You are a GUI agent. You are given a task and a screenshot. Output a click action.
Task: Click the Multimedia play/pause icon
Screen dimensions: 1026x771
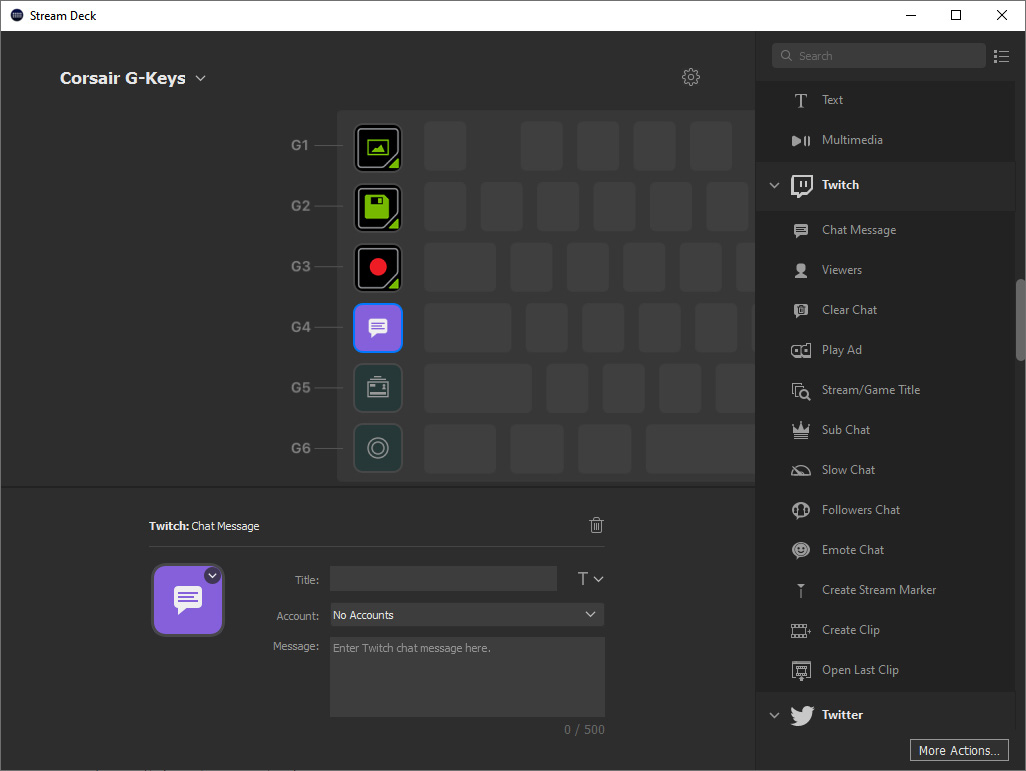800,140
